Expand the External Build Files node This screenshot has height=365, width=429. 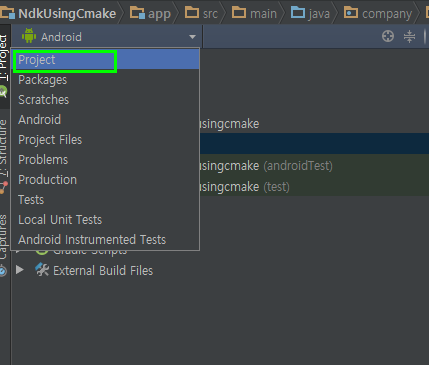click(20, 270)
